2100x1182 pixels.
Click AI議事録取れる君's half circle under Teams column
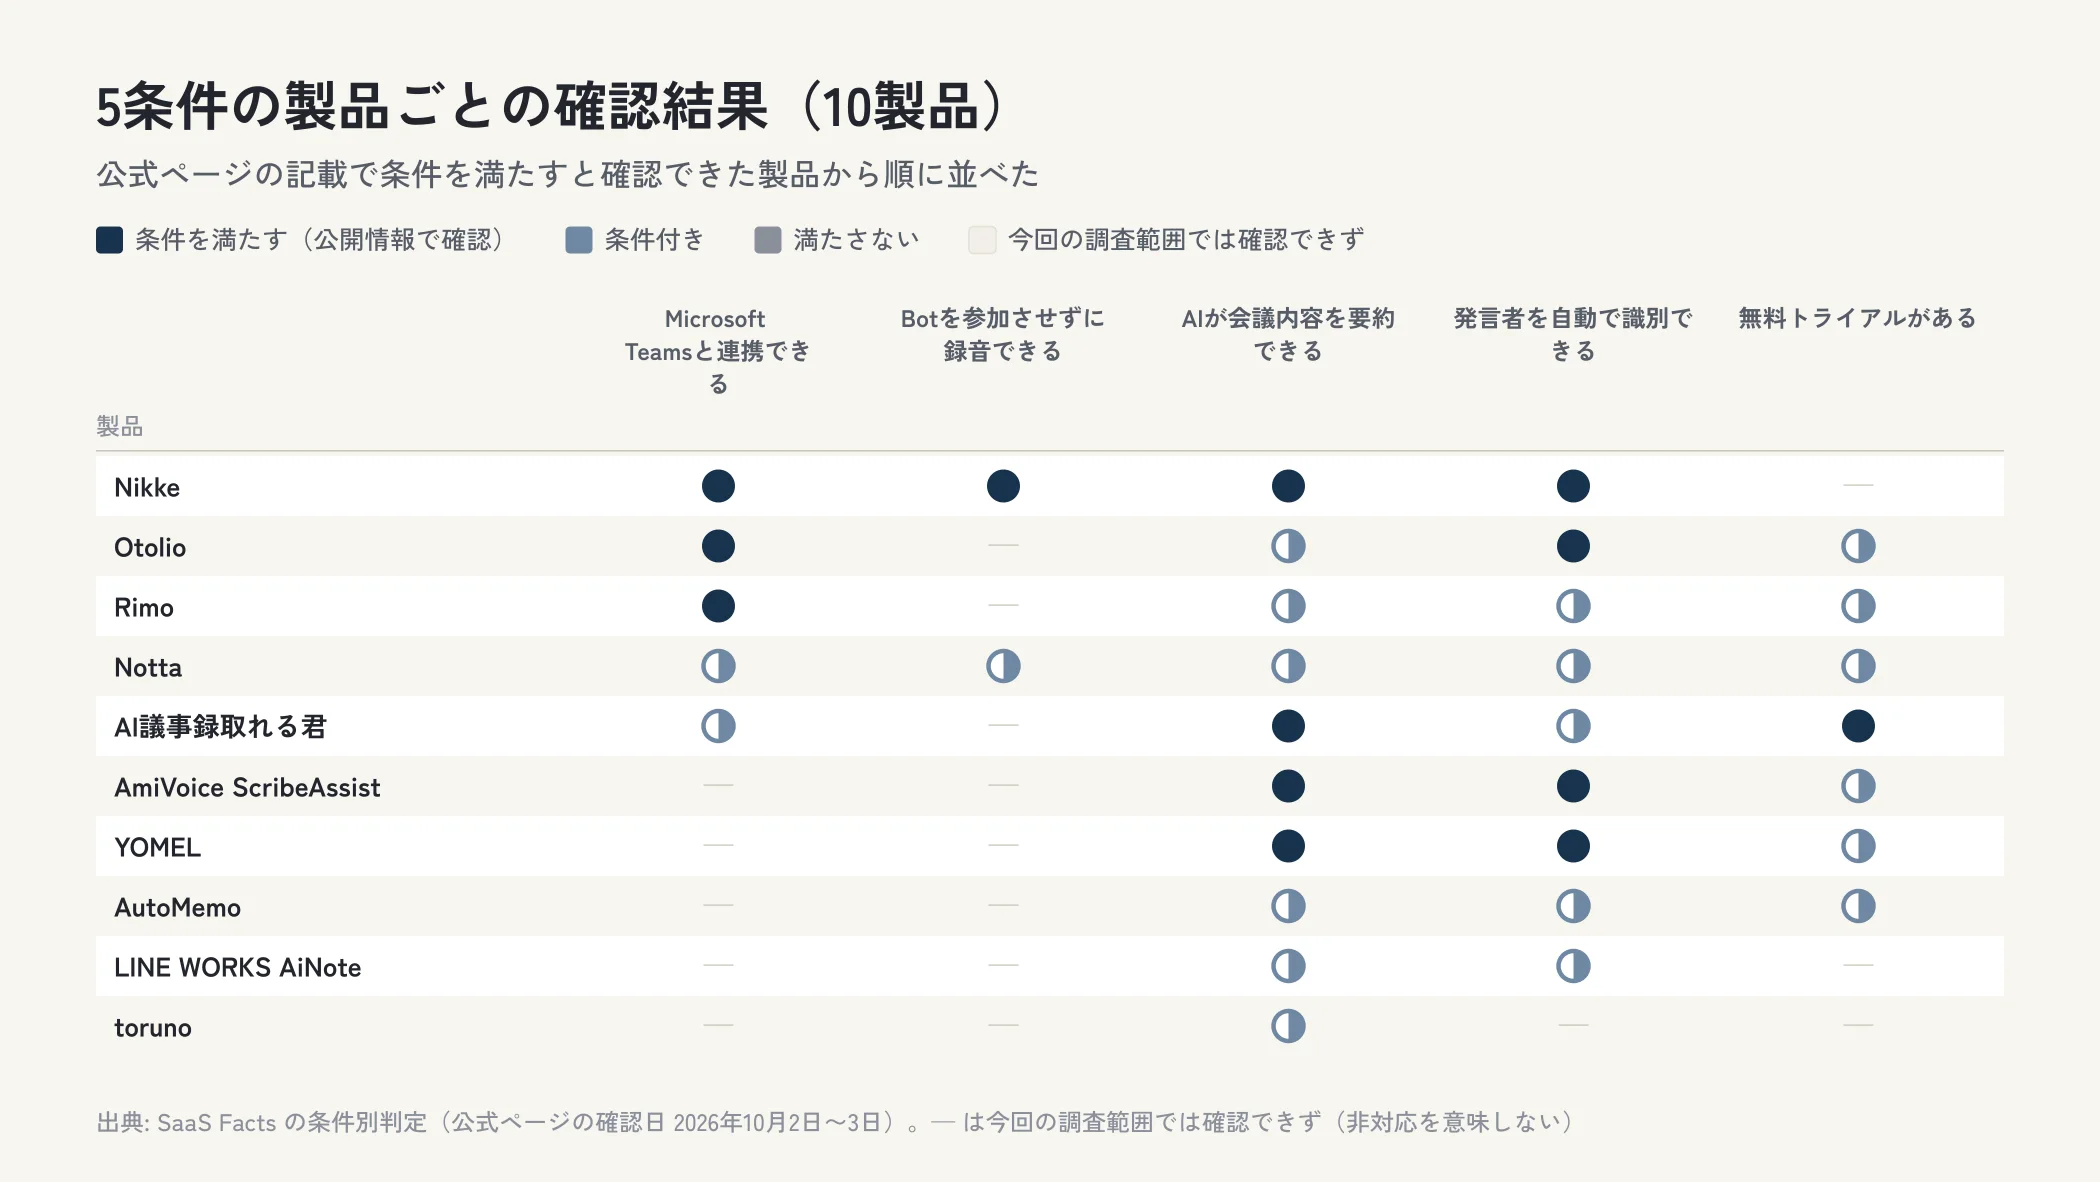click(718, 726)
